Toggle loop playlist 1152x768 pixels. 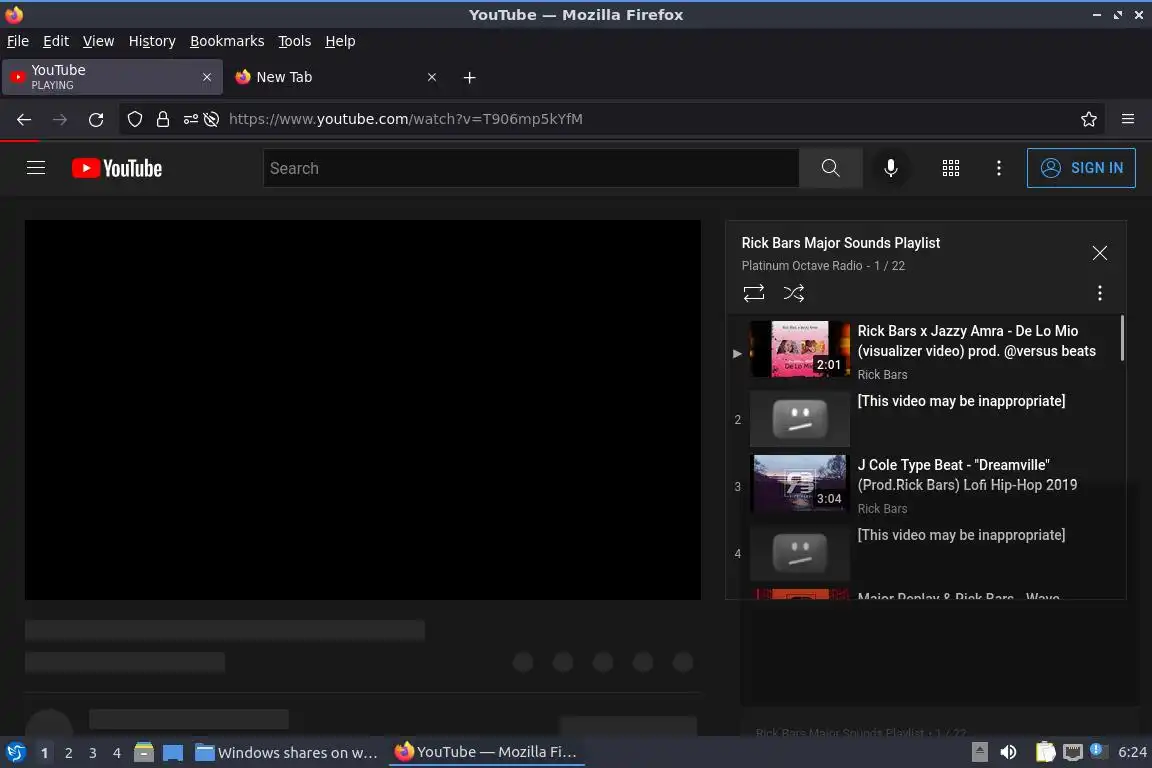[x=754, y=293]
